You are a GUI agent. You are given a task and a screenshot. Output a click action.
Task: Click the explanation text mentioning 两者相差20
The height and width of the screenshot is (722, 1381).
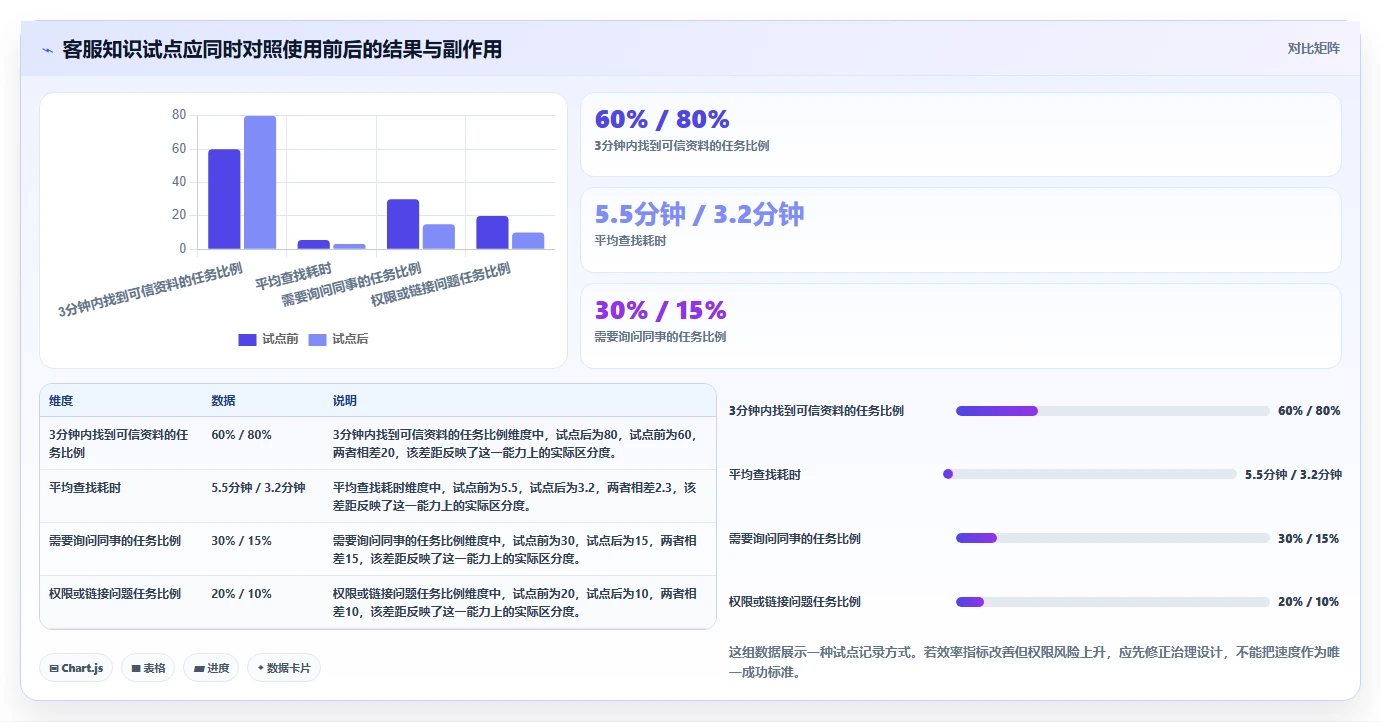515,444
